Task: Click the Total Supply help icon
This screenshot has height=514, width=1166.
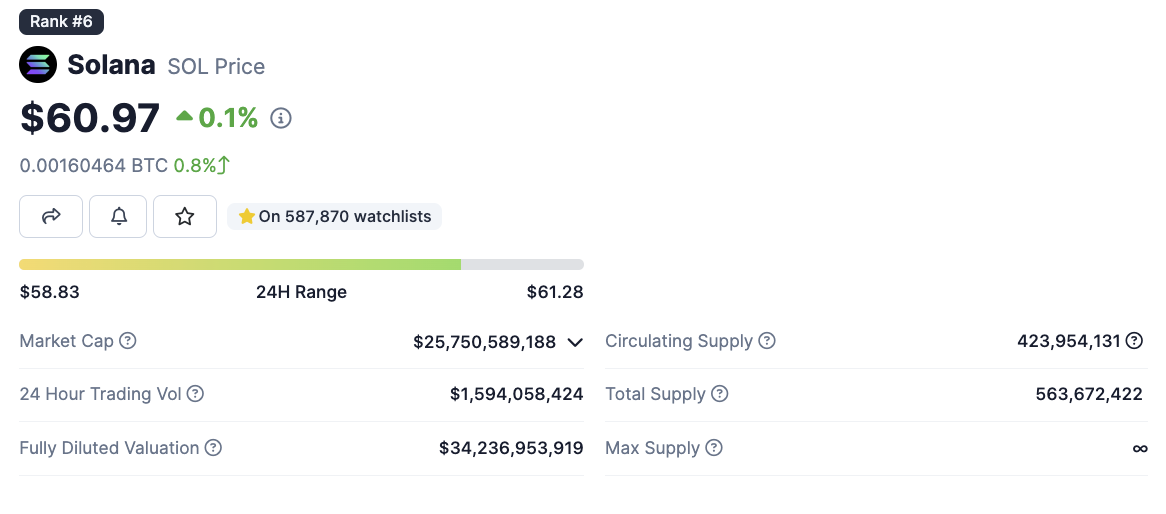Action: click(x=719, y=393)
